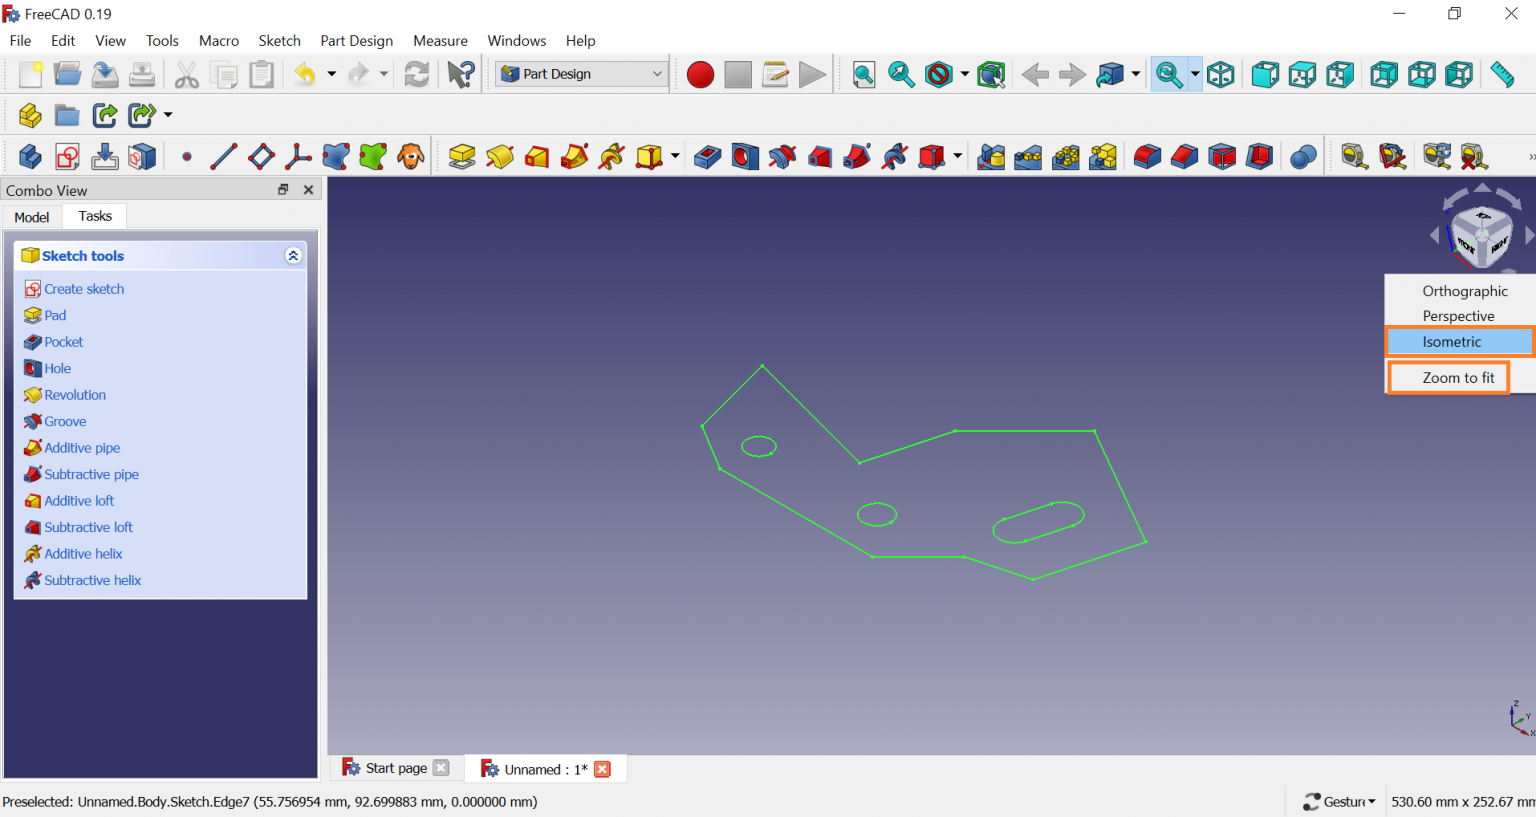The width and height of the screenshot is (1536, 817).
Task: Select Isometric in the view menu
Action: click(1452, 342)
